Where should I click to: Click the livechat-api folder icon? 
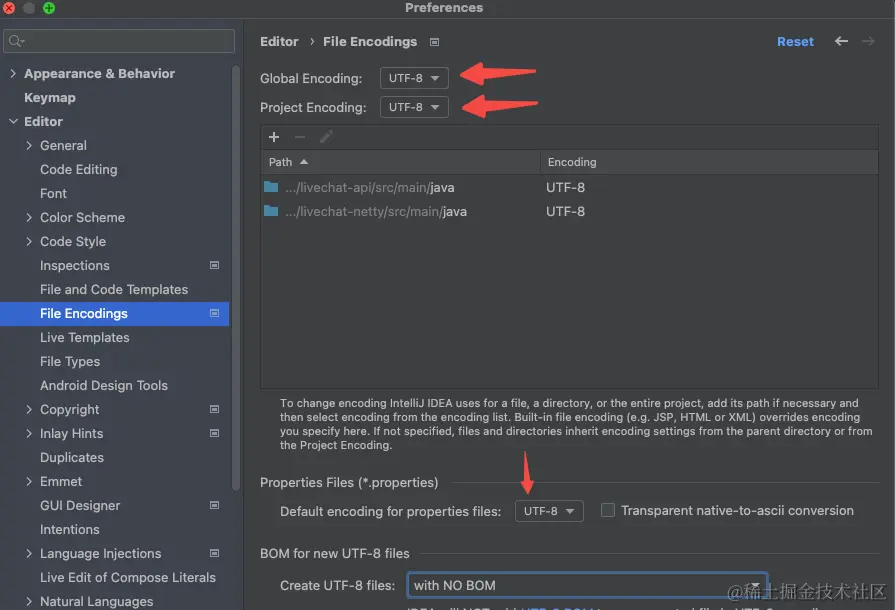pyautogui.click(x=271, y=187)
